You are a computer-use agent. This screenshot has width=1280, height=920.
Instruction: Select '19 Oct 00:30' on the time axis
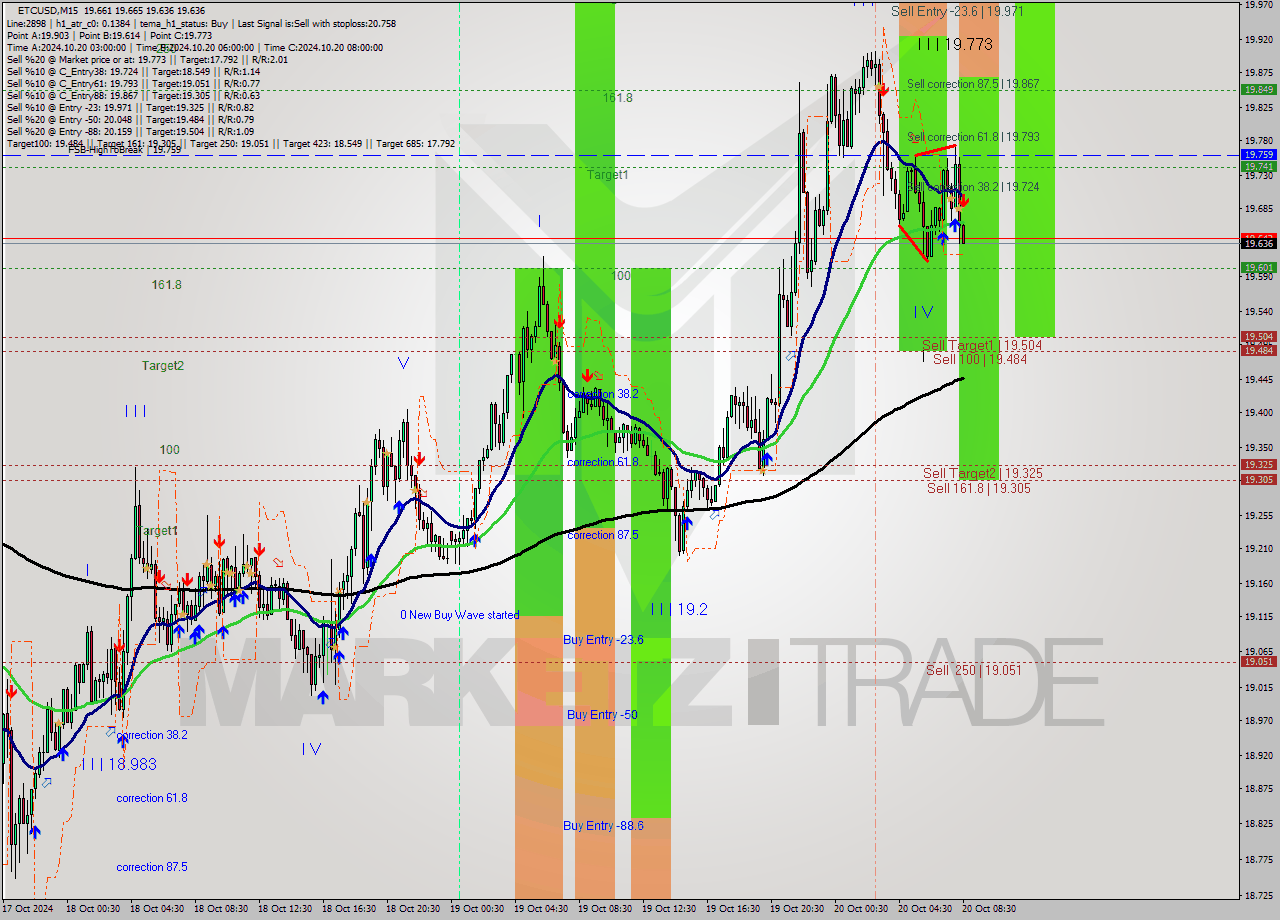coord(476,909)
